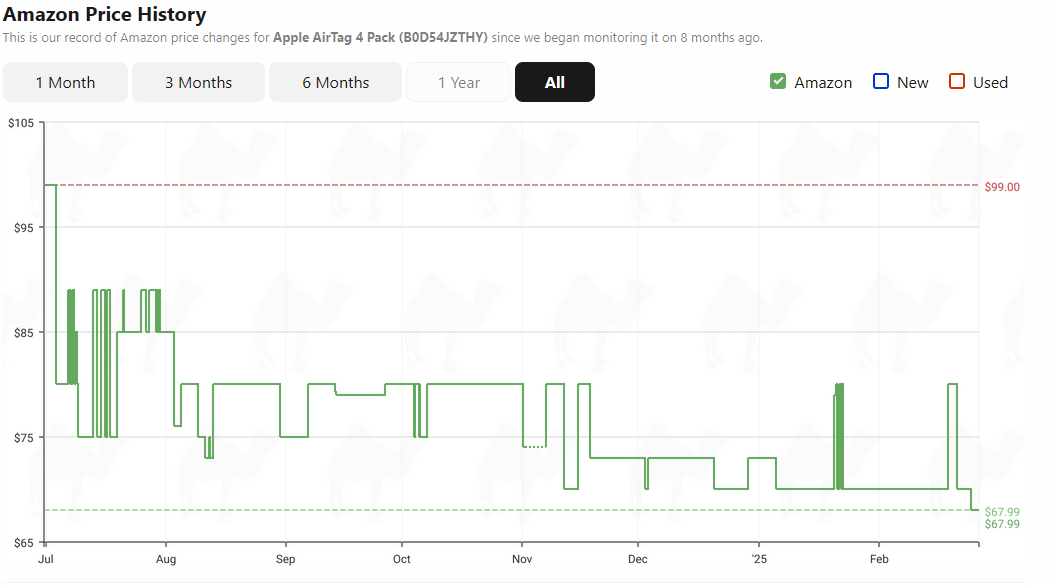
Task: Select the All time range button
Action: pyautogui.click(x=554, y=82)
